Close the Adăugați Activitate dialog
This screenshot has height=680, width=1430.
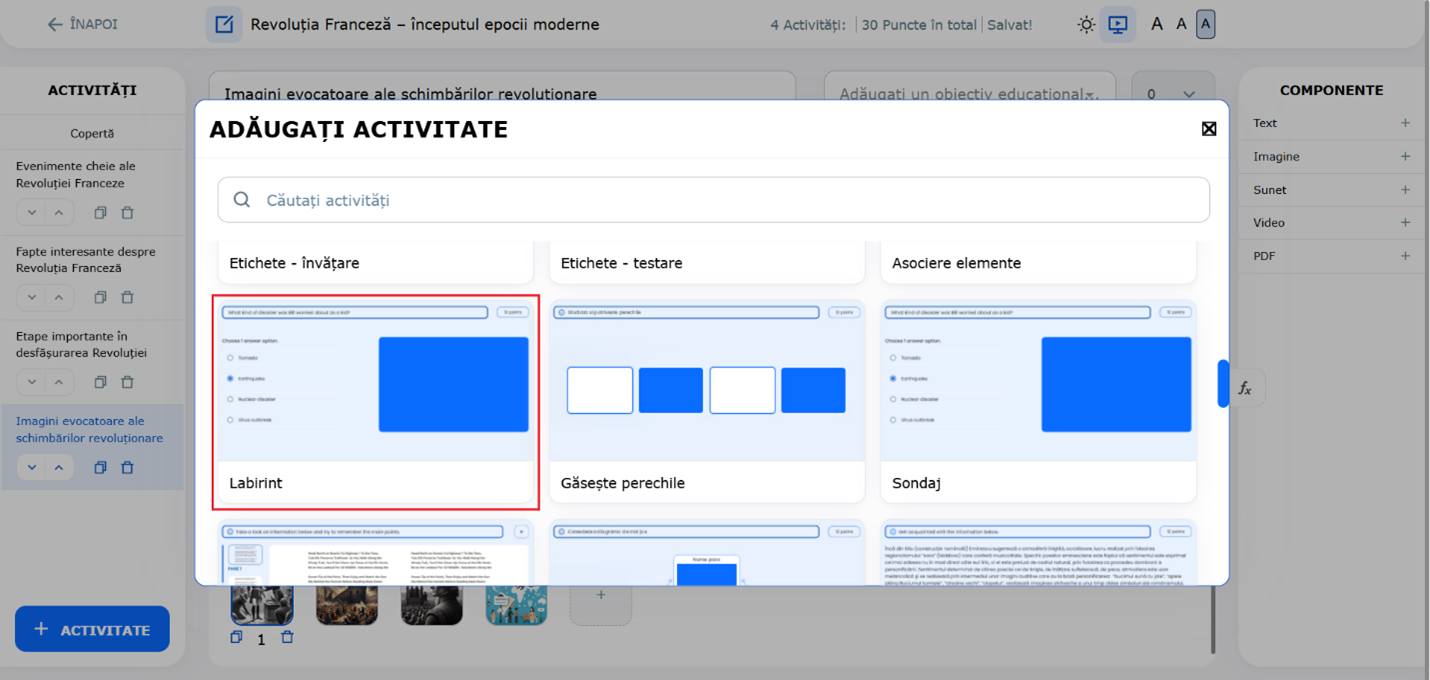(1208, 129)
